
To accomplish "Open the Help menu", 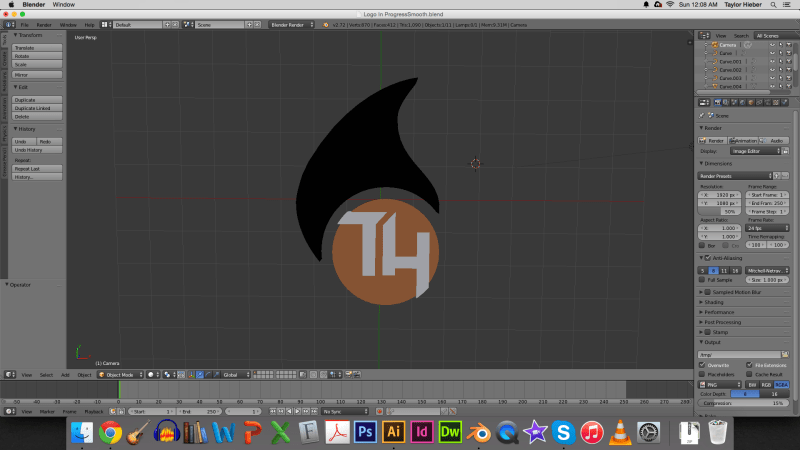I will click(89, 24).
